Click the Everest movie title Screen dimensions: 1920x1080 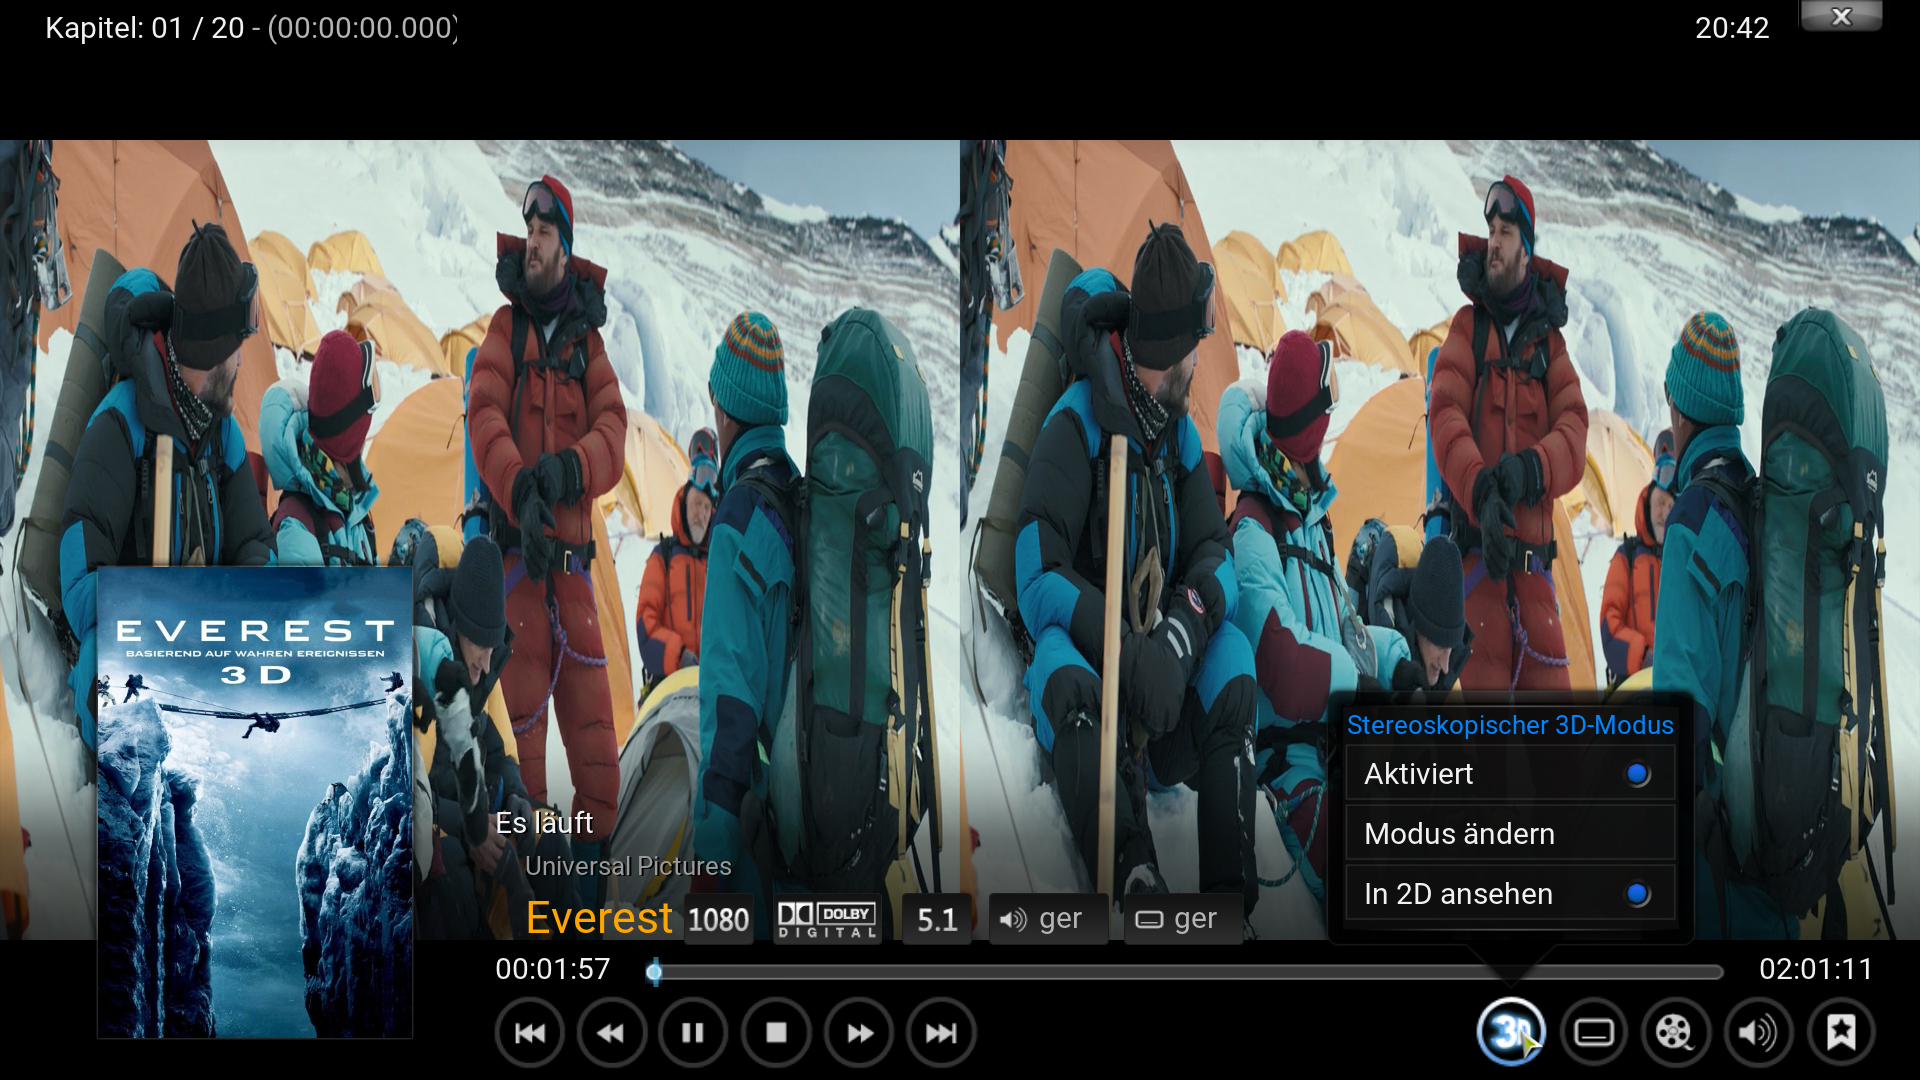click(599, 917)
